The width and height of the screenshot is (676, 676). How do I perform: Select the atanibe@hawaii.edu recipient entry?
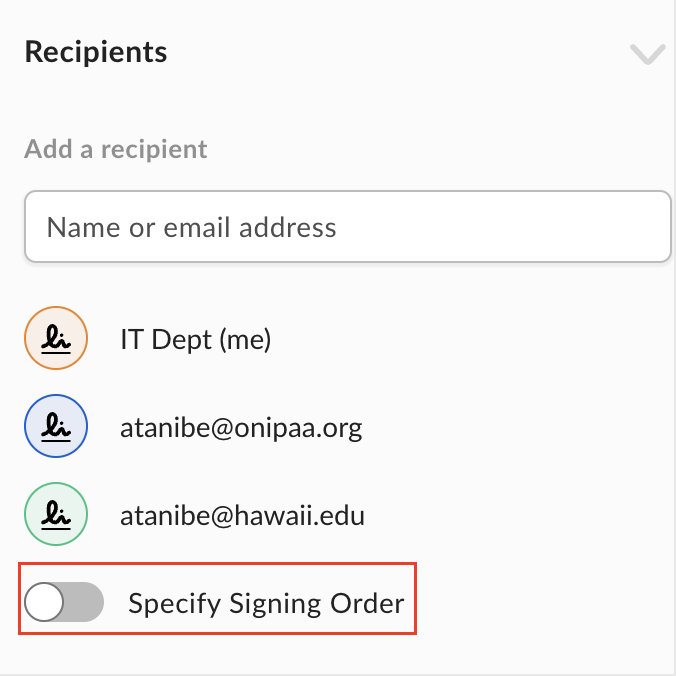click(242, 516)
